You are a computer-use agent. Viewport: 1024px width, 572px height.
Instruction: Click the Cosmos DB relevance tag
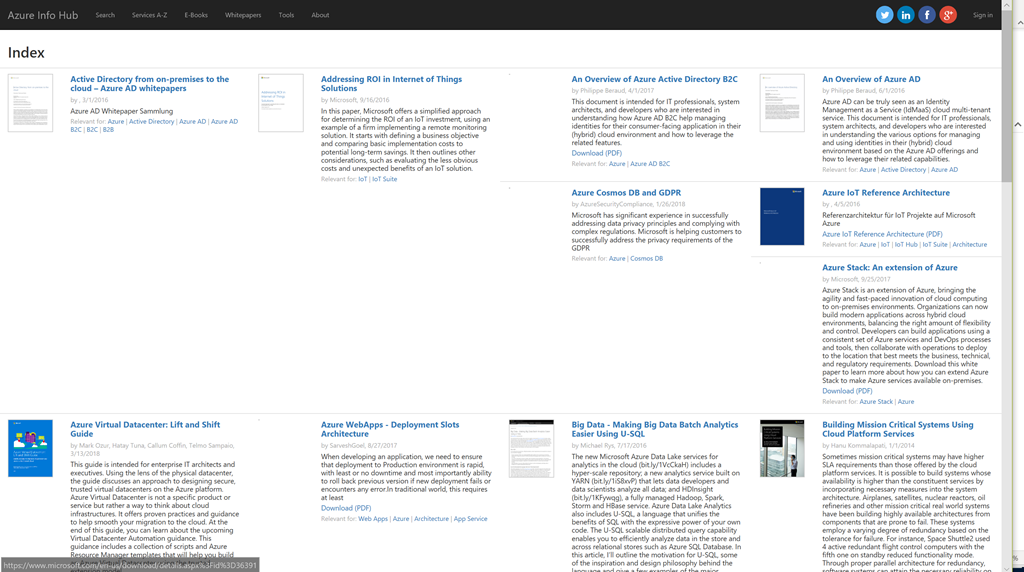[646, 258]
